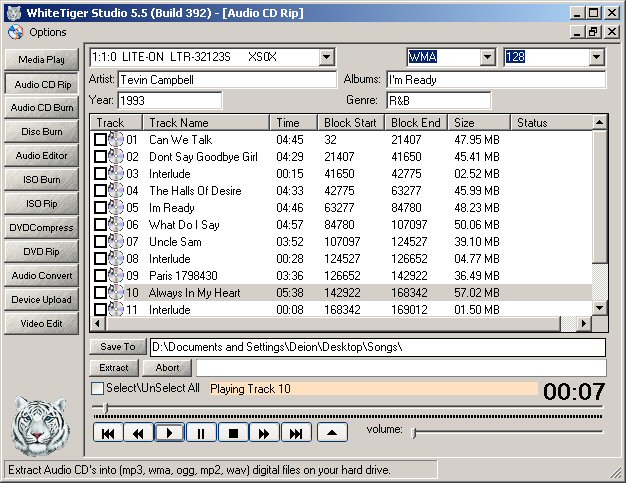Check track 08 Interlude checkbox
The image size is (626, 483).
[x=100, y=259]
